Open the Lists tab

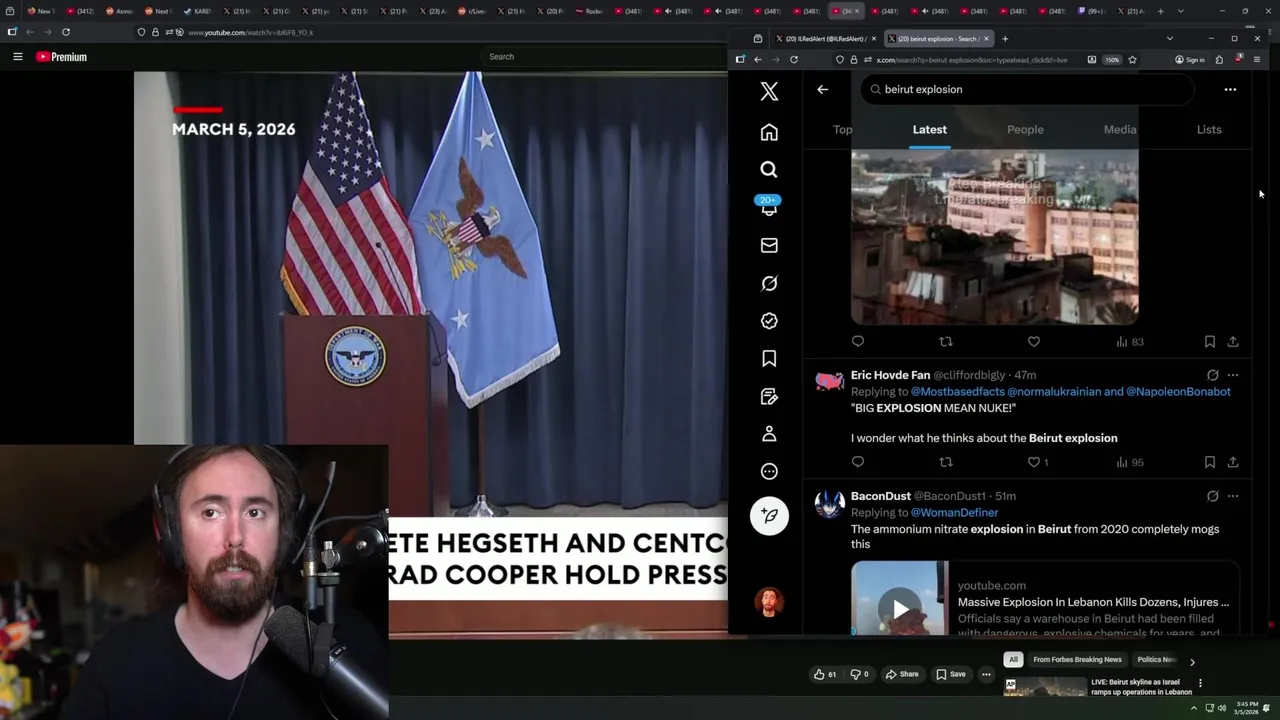coord(1209,130)
